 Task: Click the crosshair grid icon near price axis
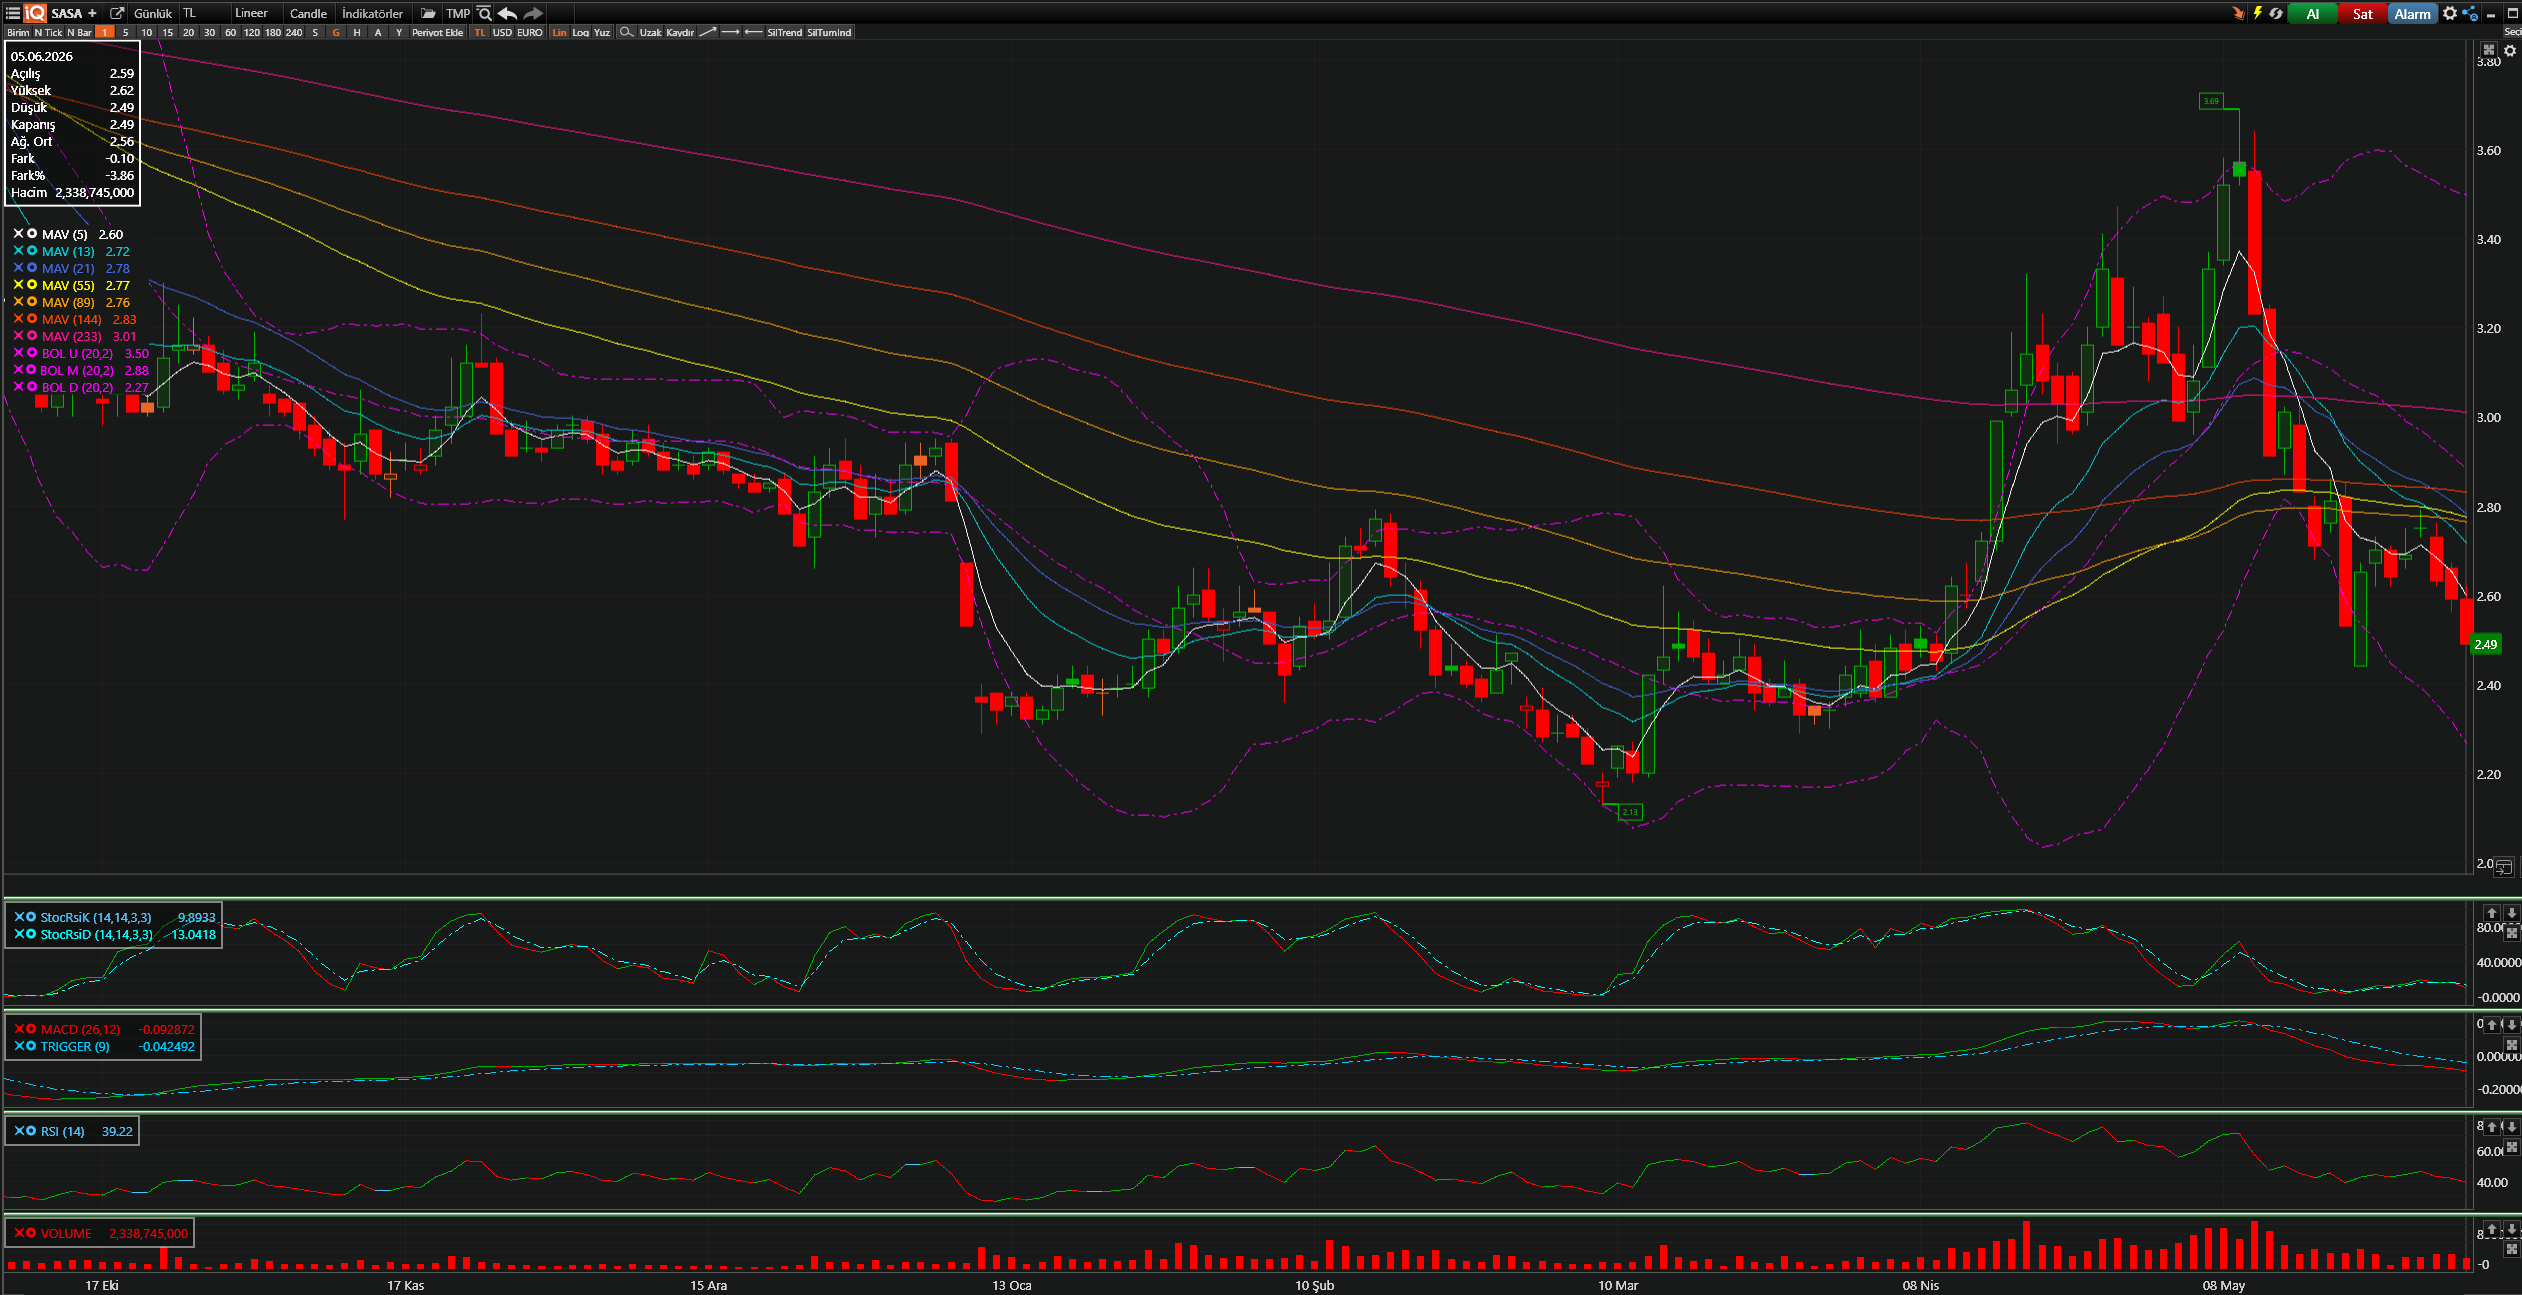(2489, 50)
